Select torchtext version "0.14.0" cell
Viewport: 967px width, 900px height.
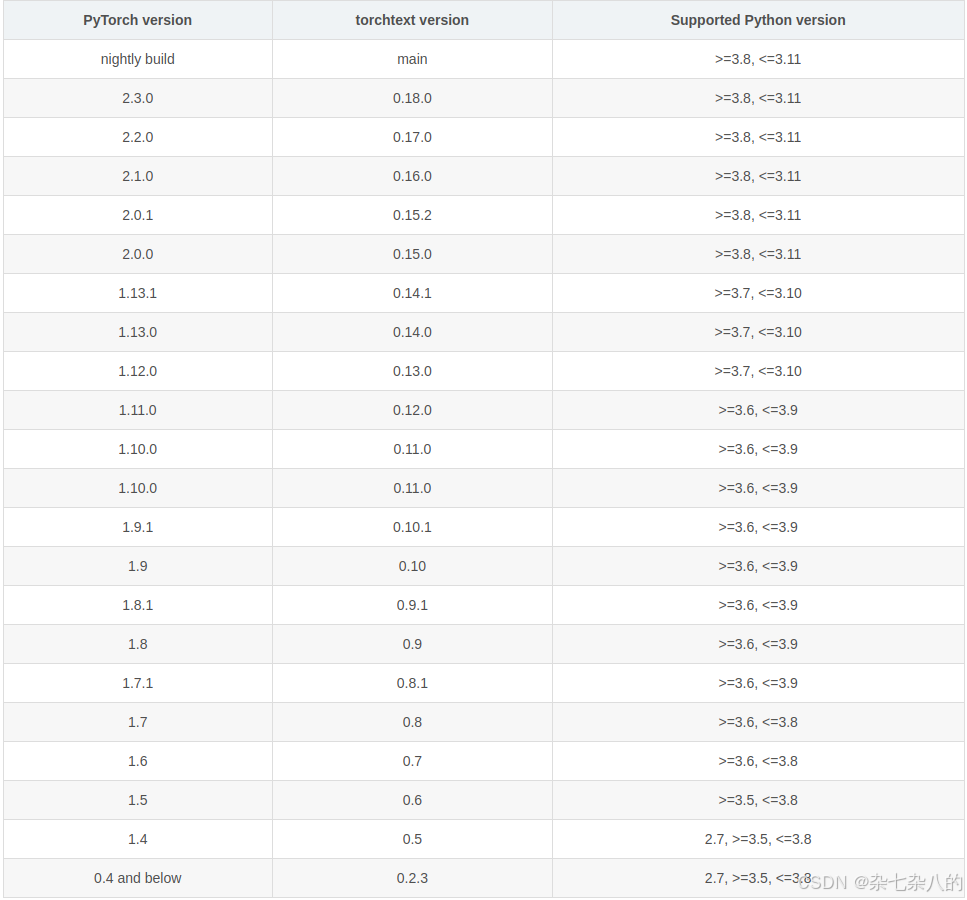[412, 332]
